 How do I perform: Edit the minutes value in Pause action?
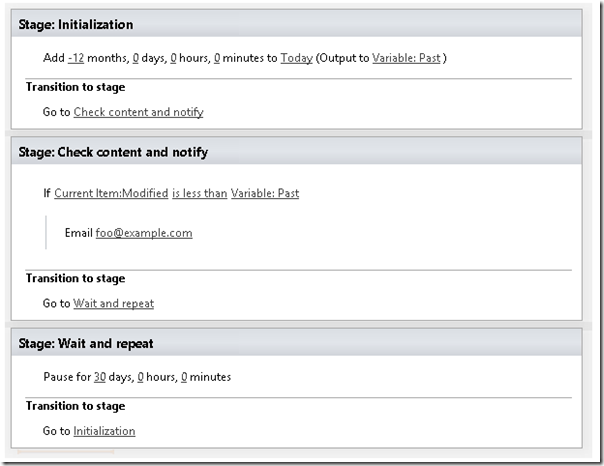pos(184,377)
